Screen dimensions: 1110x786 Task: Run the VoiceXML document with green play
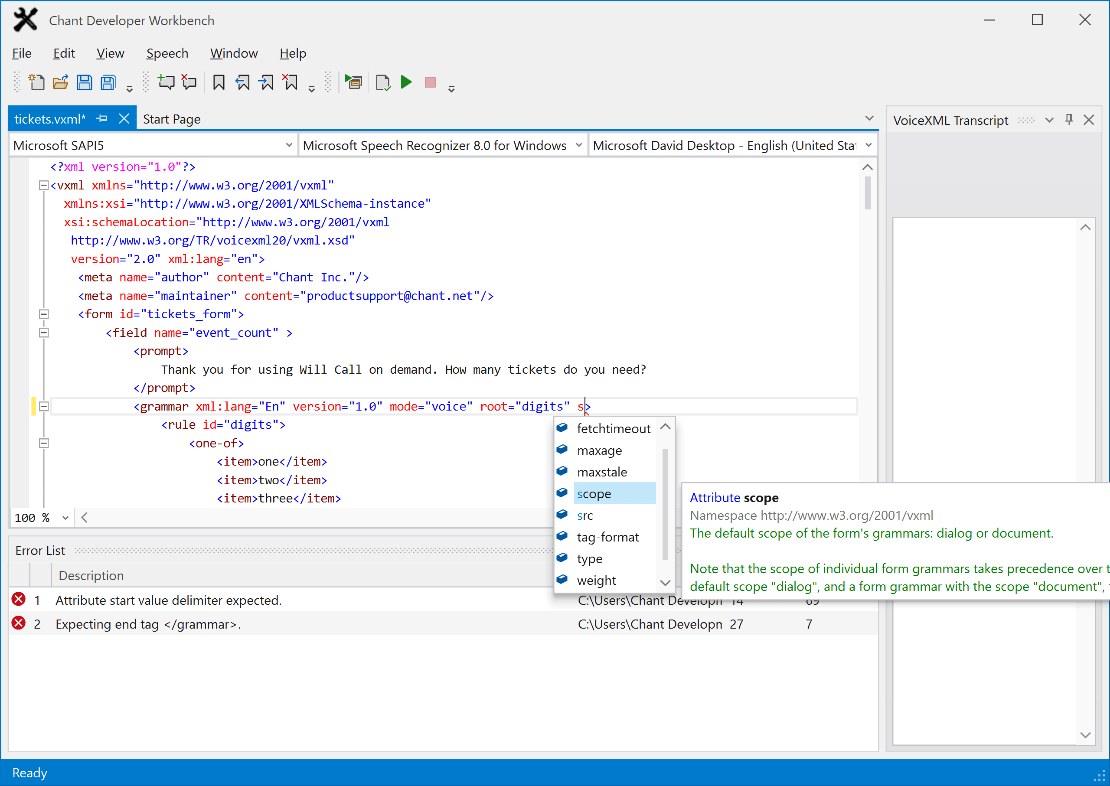(406, 82)
